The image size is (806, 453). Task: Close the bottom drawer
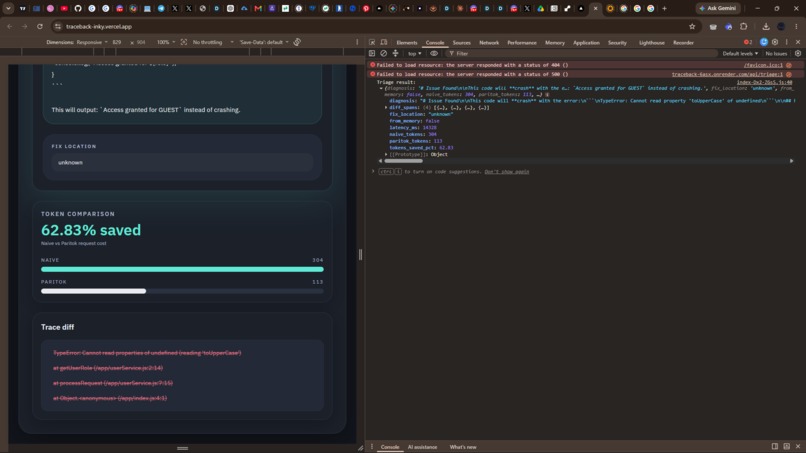[798, 446]
